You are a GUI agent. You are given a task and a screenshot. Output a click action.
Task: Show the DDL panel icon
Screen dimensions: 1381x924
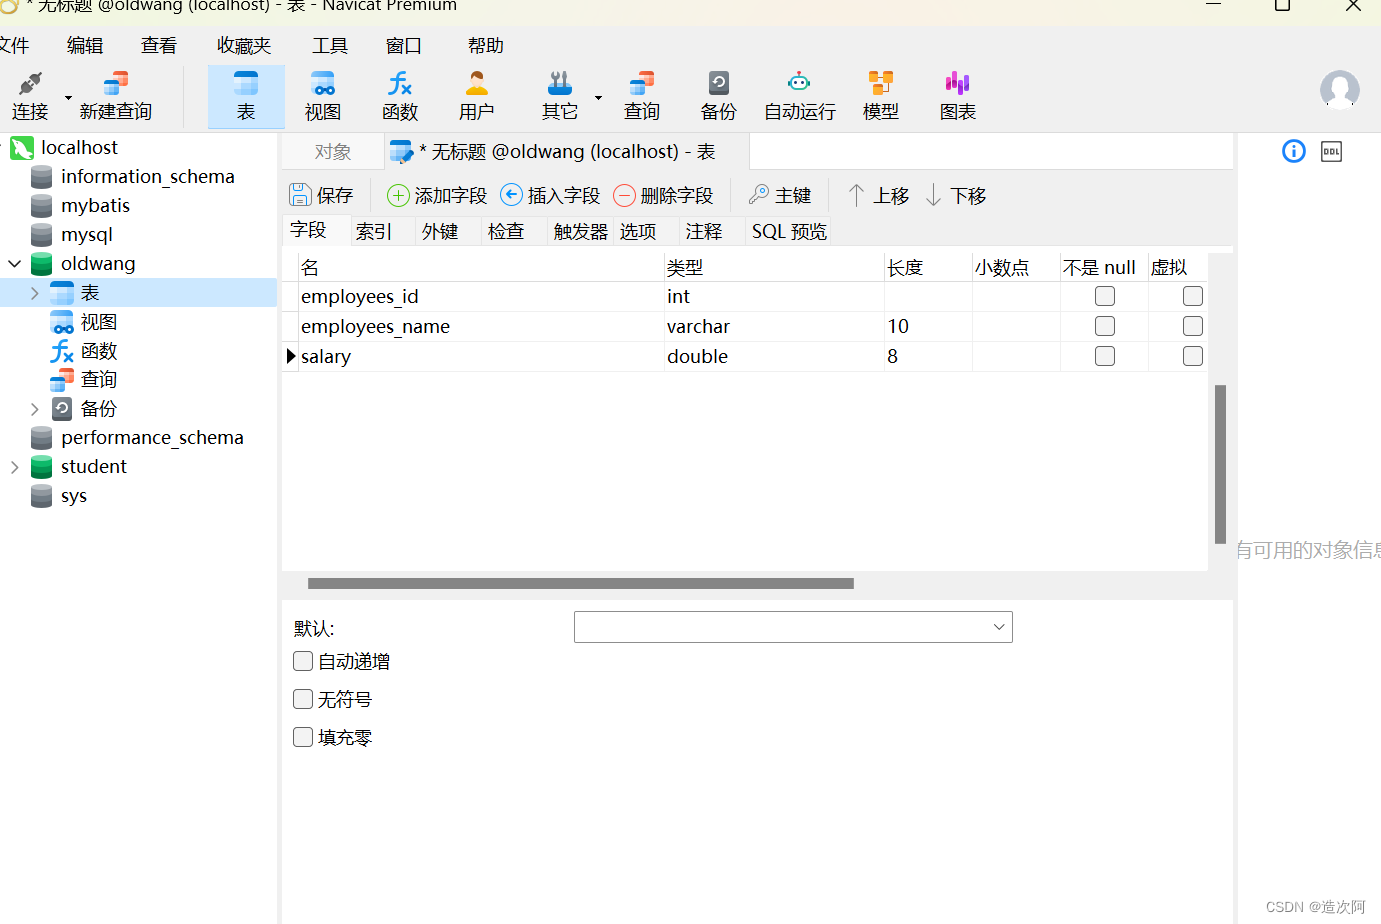pyautogui.click(x=1332, y=151)
